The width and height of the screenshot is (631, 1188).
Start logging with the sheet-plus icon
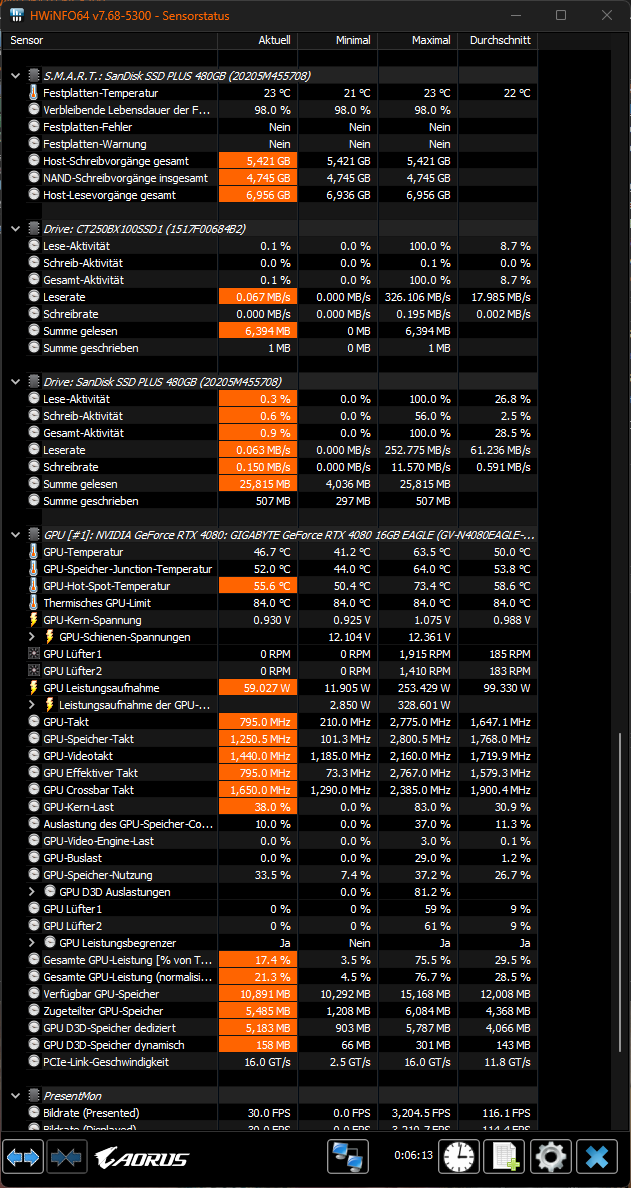coord(504,1157)
